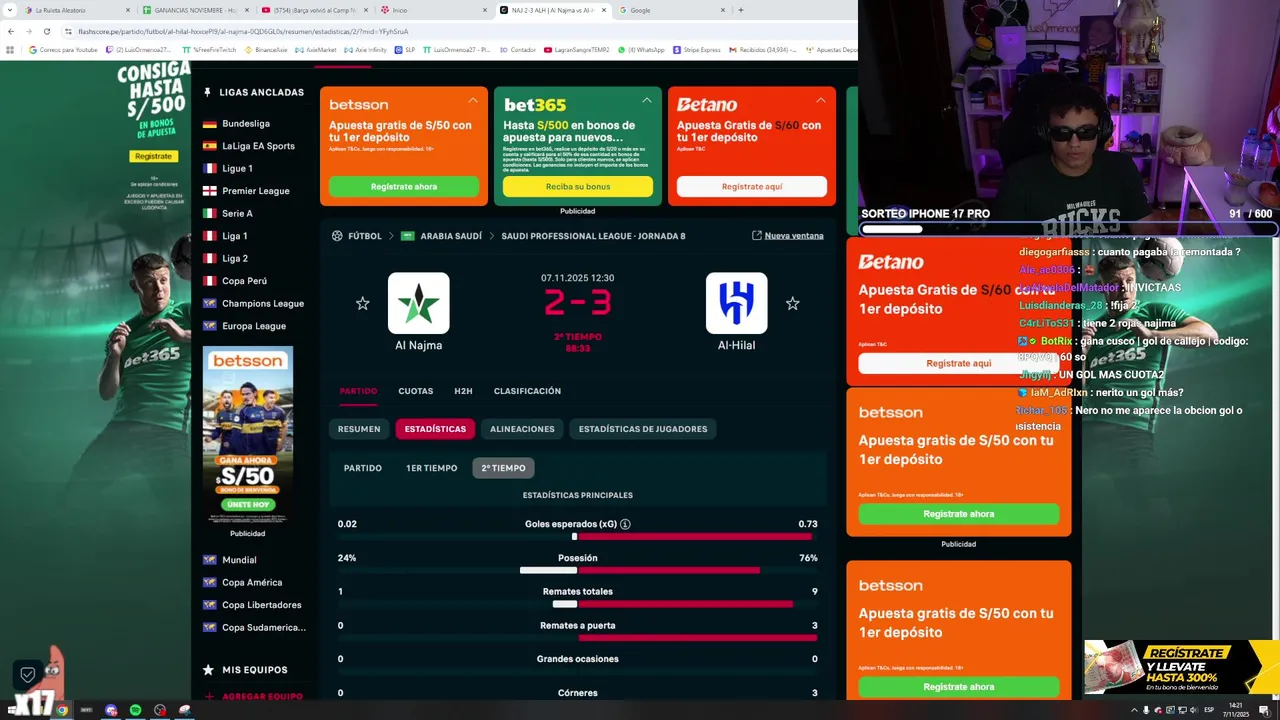1280x720 pixels.
Task: Click the betsson Boca Juniors S/50 ad
Action: click(248, 435)
